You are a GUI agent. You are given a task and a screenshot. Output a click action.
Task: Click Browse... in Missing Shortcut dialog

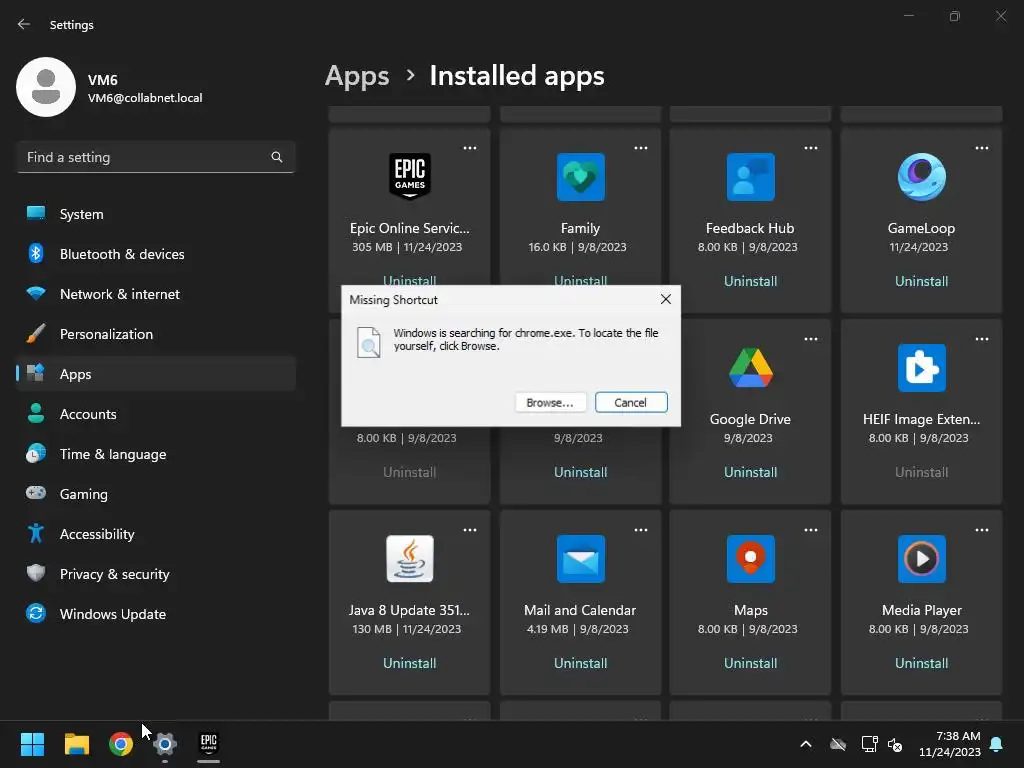click(x=550, y=402)
